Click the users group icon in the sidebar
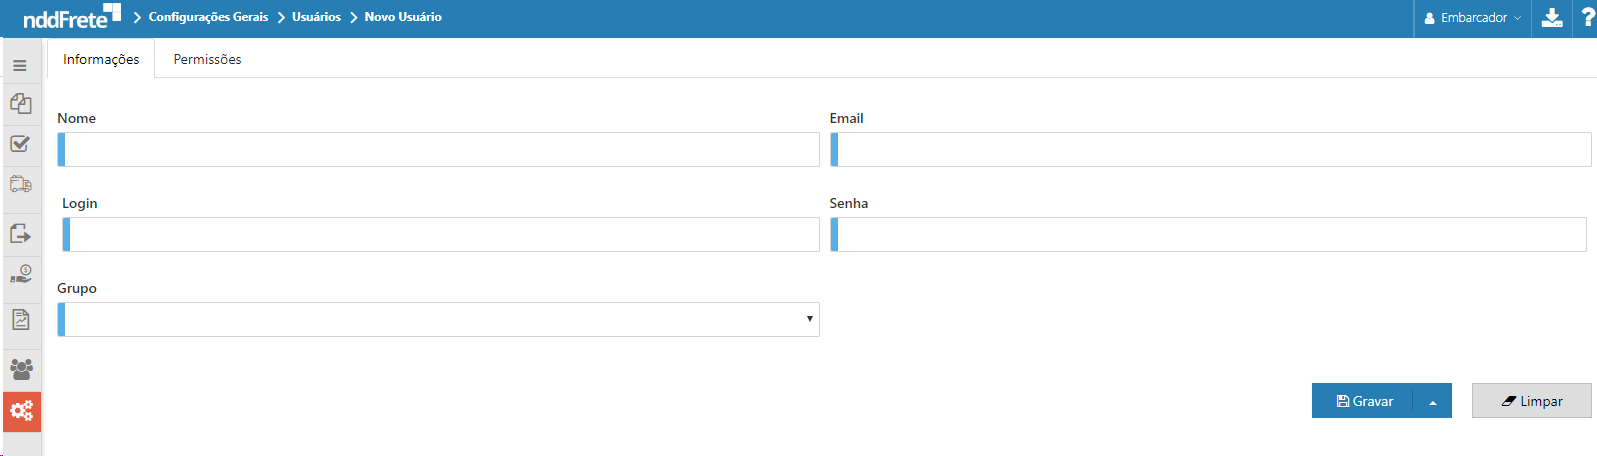 (21, 369)
